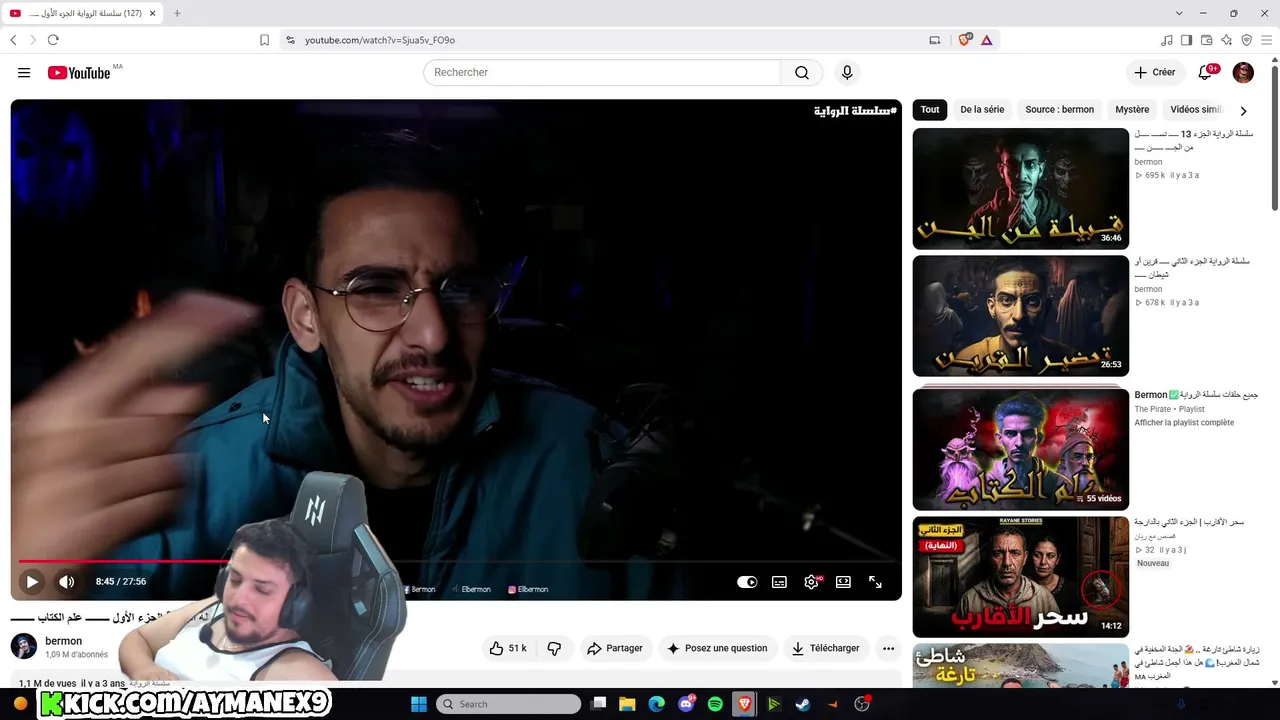Click Afficher la playlist complète

click(1184, 423)
